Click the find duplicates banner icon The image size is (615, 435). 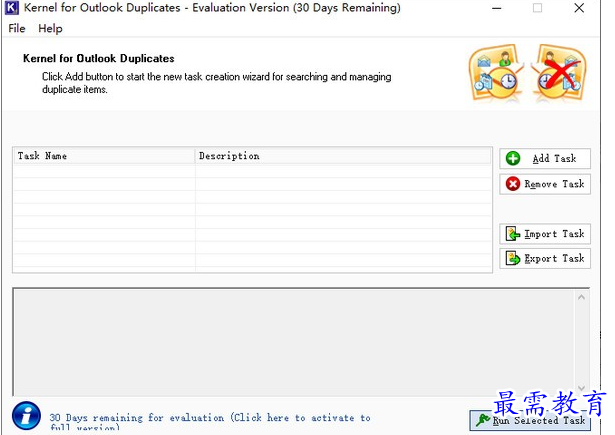[x=497, y=73]
